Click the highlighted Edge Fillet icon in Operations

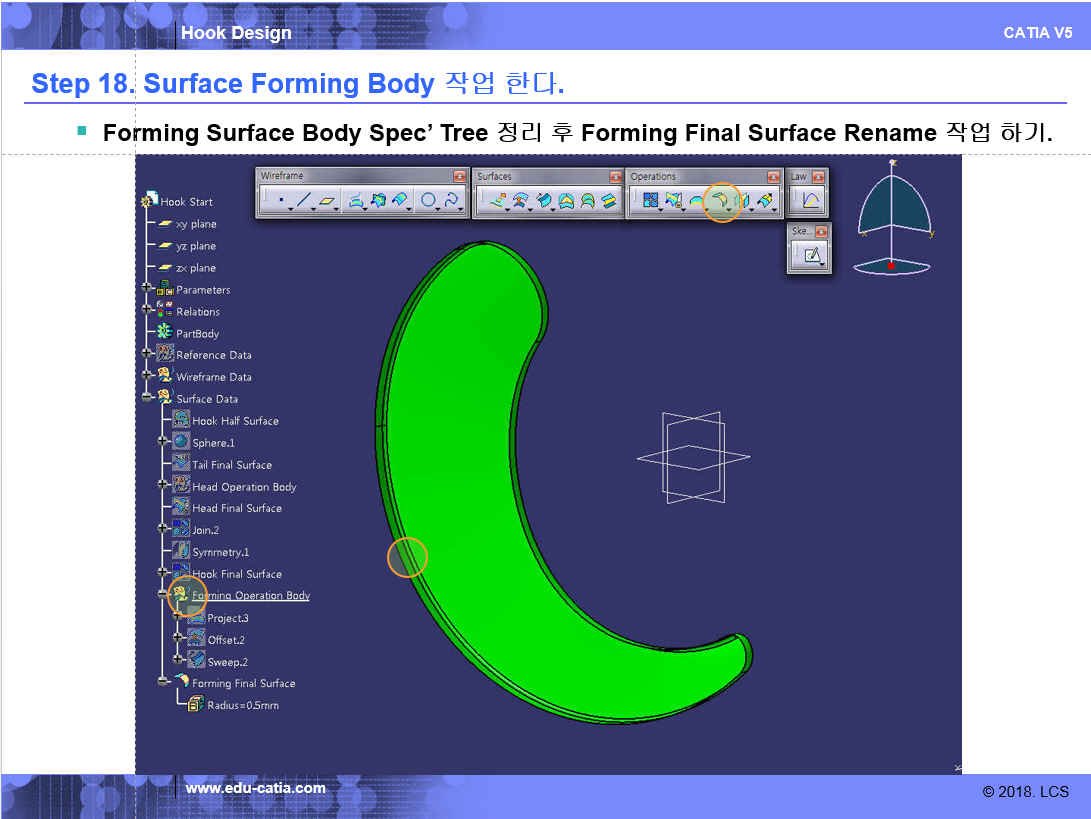click(719, 201)
